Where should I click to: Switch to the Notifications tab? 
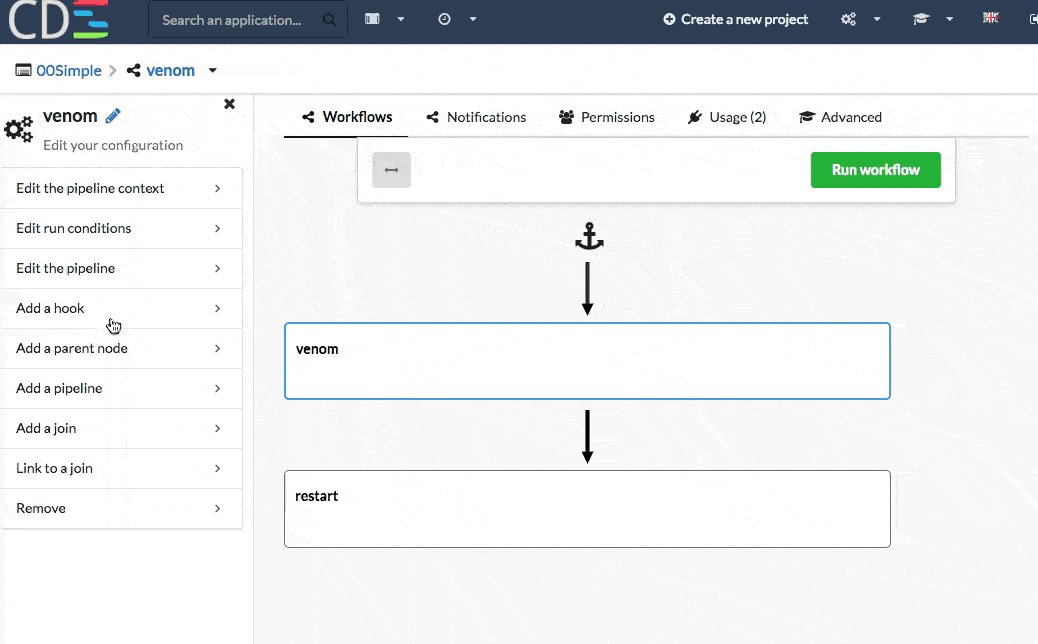pos(477,117)
